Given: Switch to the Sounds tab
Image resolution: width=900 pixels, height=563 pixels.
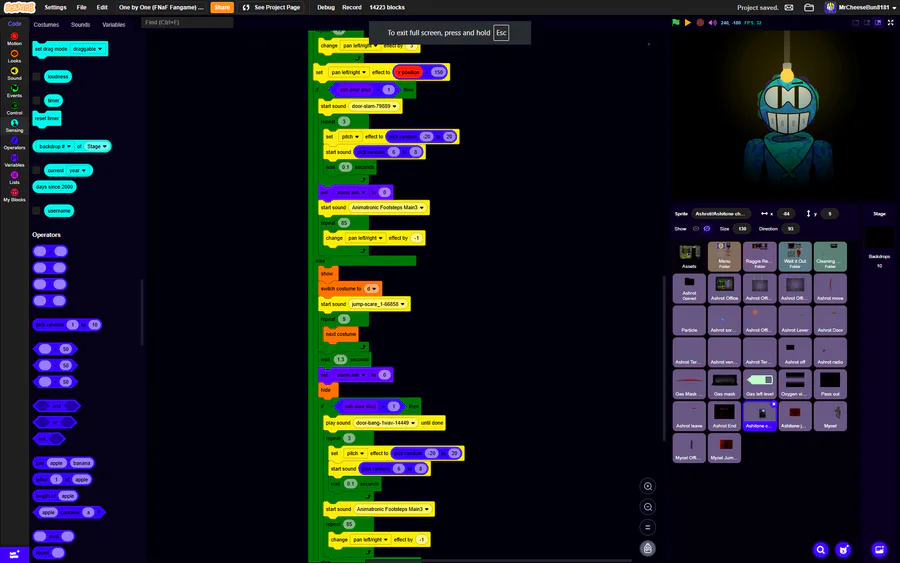Looking at the screenshot, I should pos(80,25).
